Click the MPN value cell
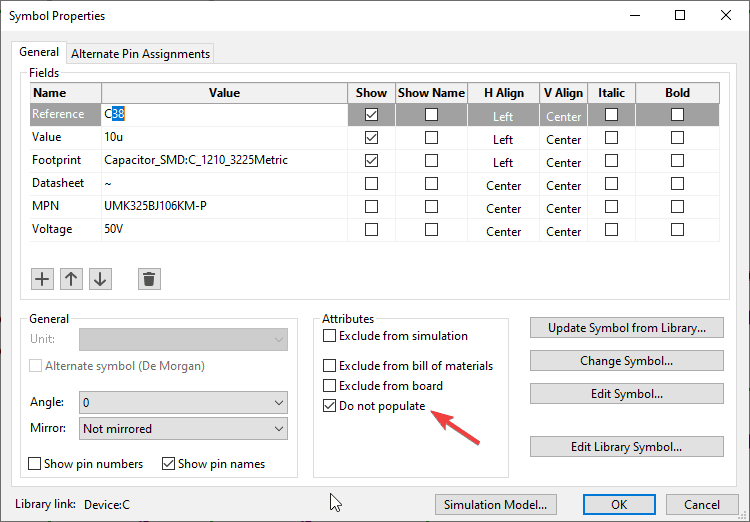This screenshot has height=522, width=750. pyautogui.click(x=224, y=208)
